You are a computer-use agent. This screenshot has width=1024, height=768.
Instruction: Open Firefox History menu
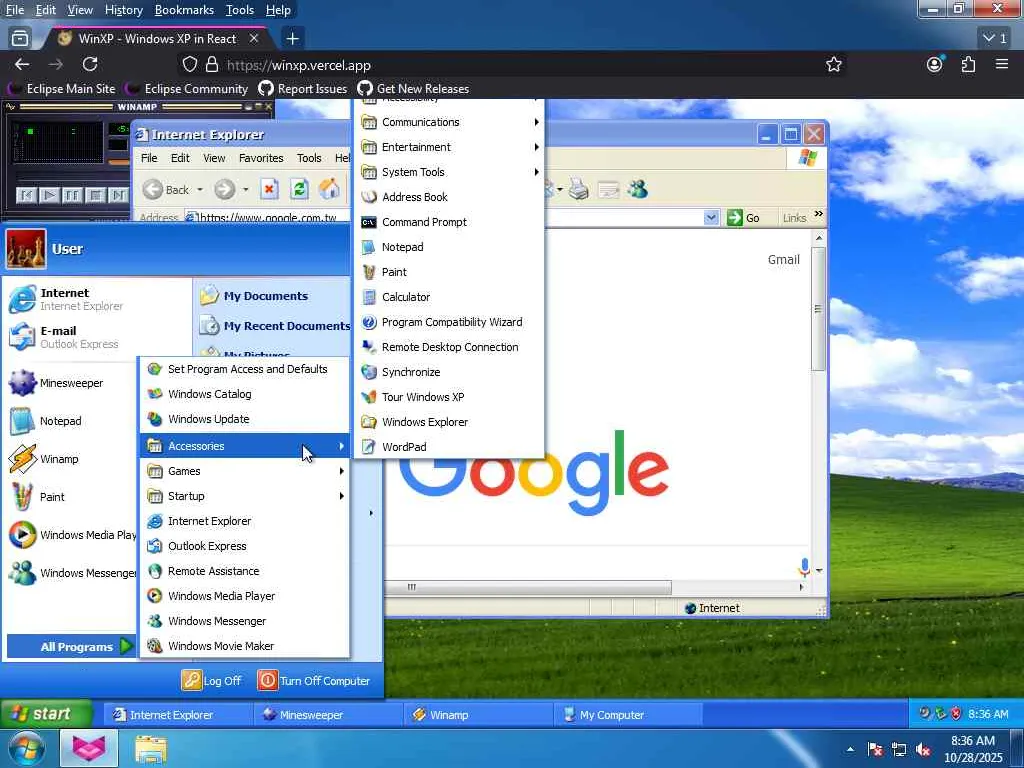pos(123,10)
